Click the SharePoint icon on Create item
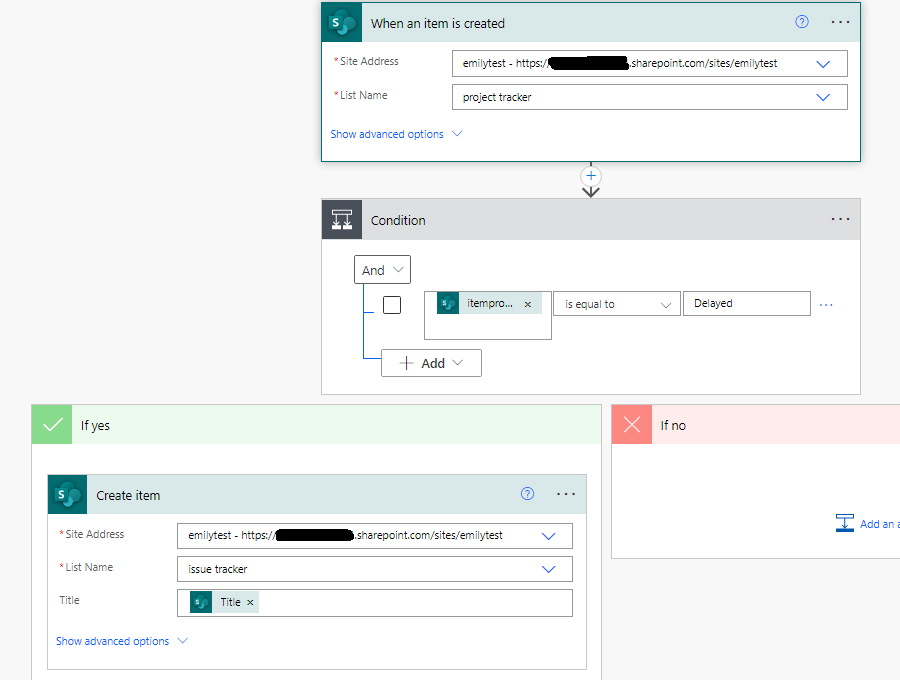The width and height of the screenshot is (900, 680). 67,494
